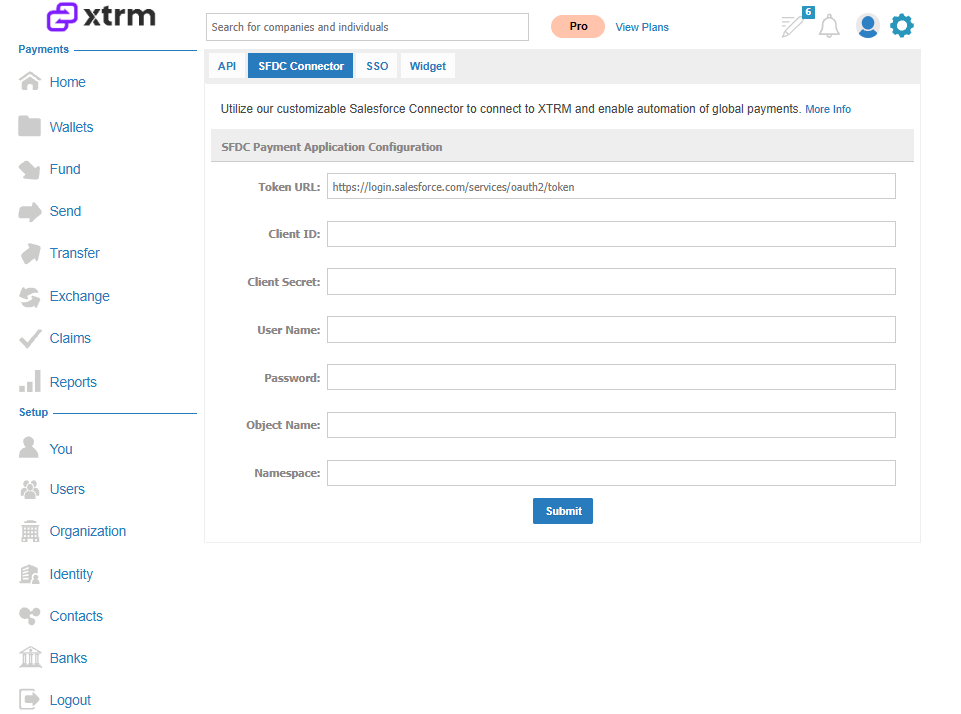Click the Users group icon
Image resolution: width=961 pixels, height=714 pixels.
[29, 489]
